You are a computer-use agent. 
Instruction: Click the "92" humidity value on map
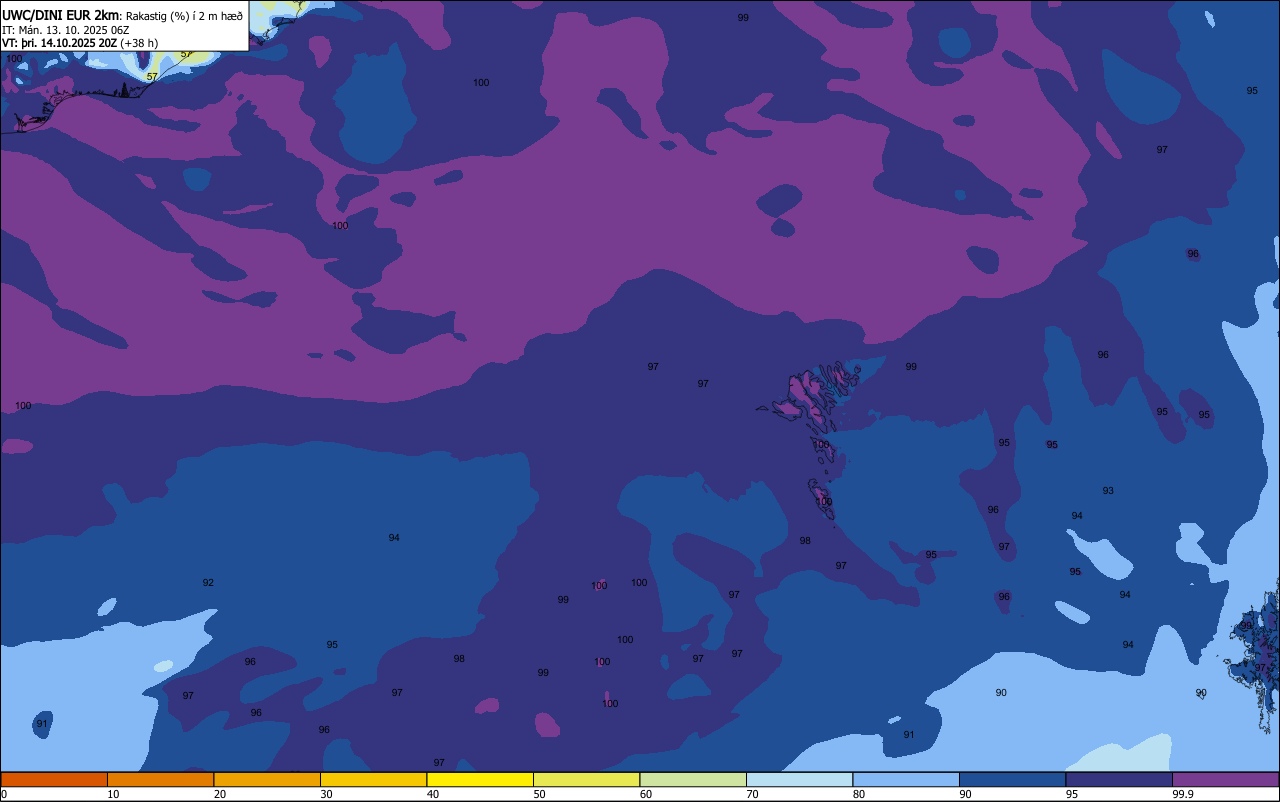point(208,583)
